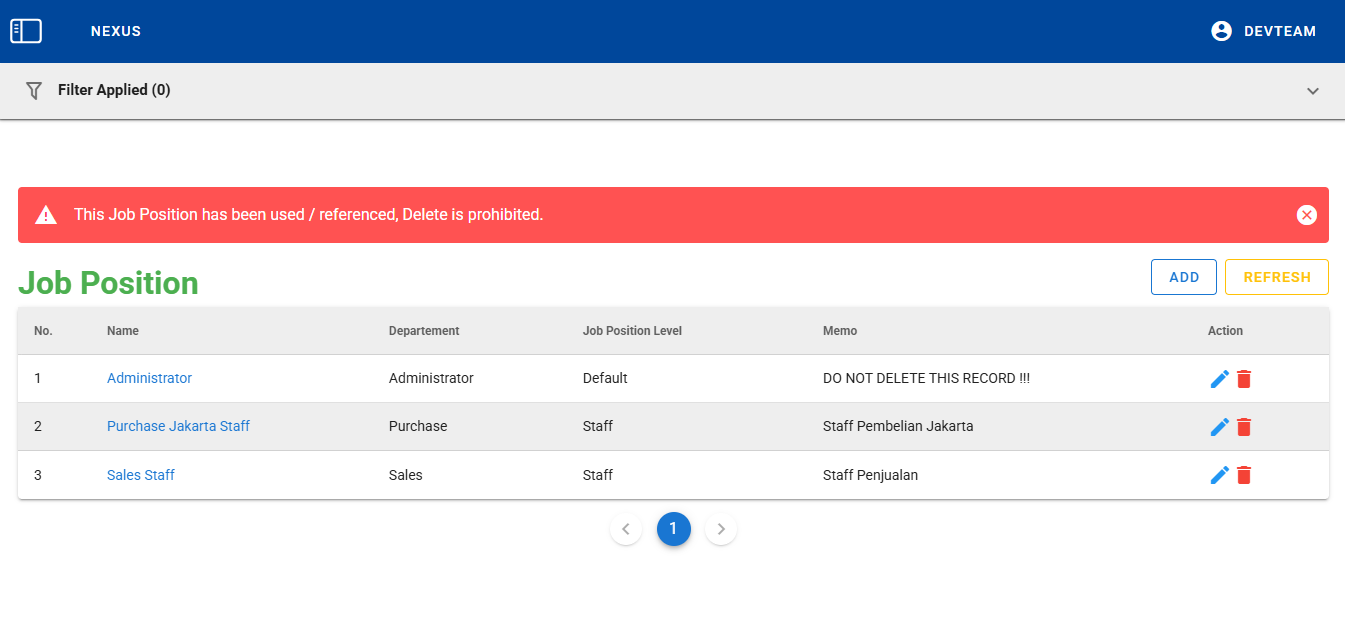Edit the Administrator job position
The height and width of the screenshot is (640, 1345).
pyautogui.click(x=1219, y=379)
